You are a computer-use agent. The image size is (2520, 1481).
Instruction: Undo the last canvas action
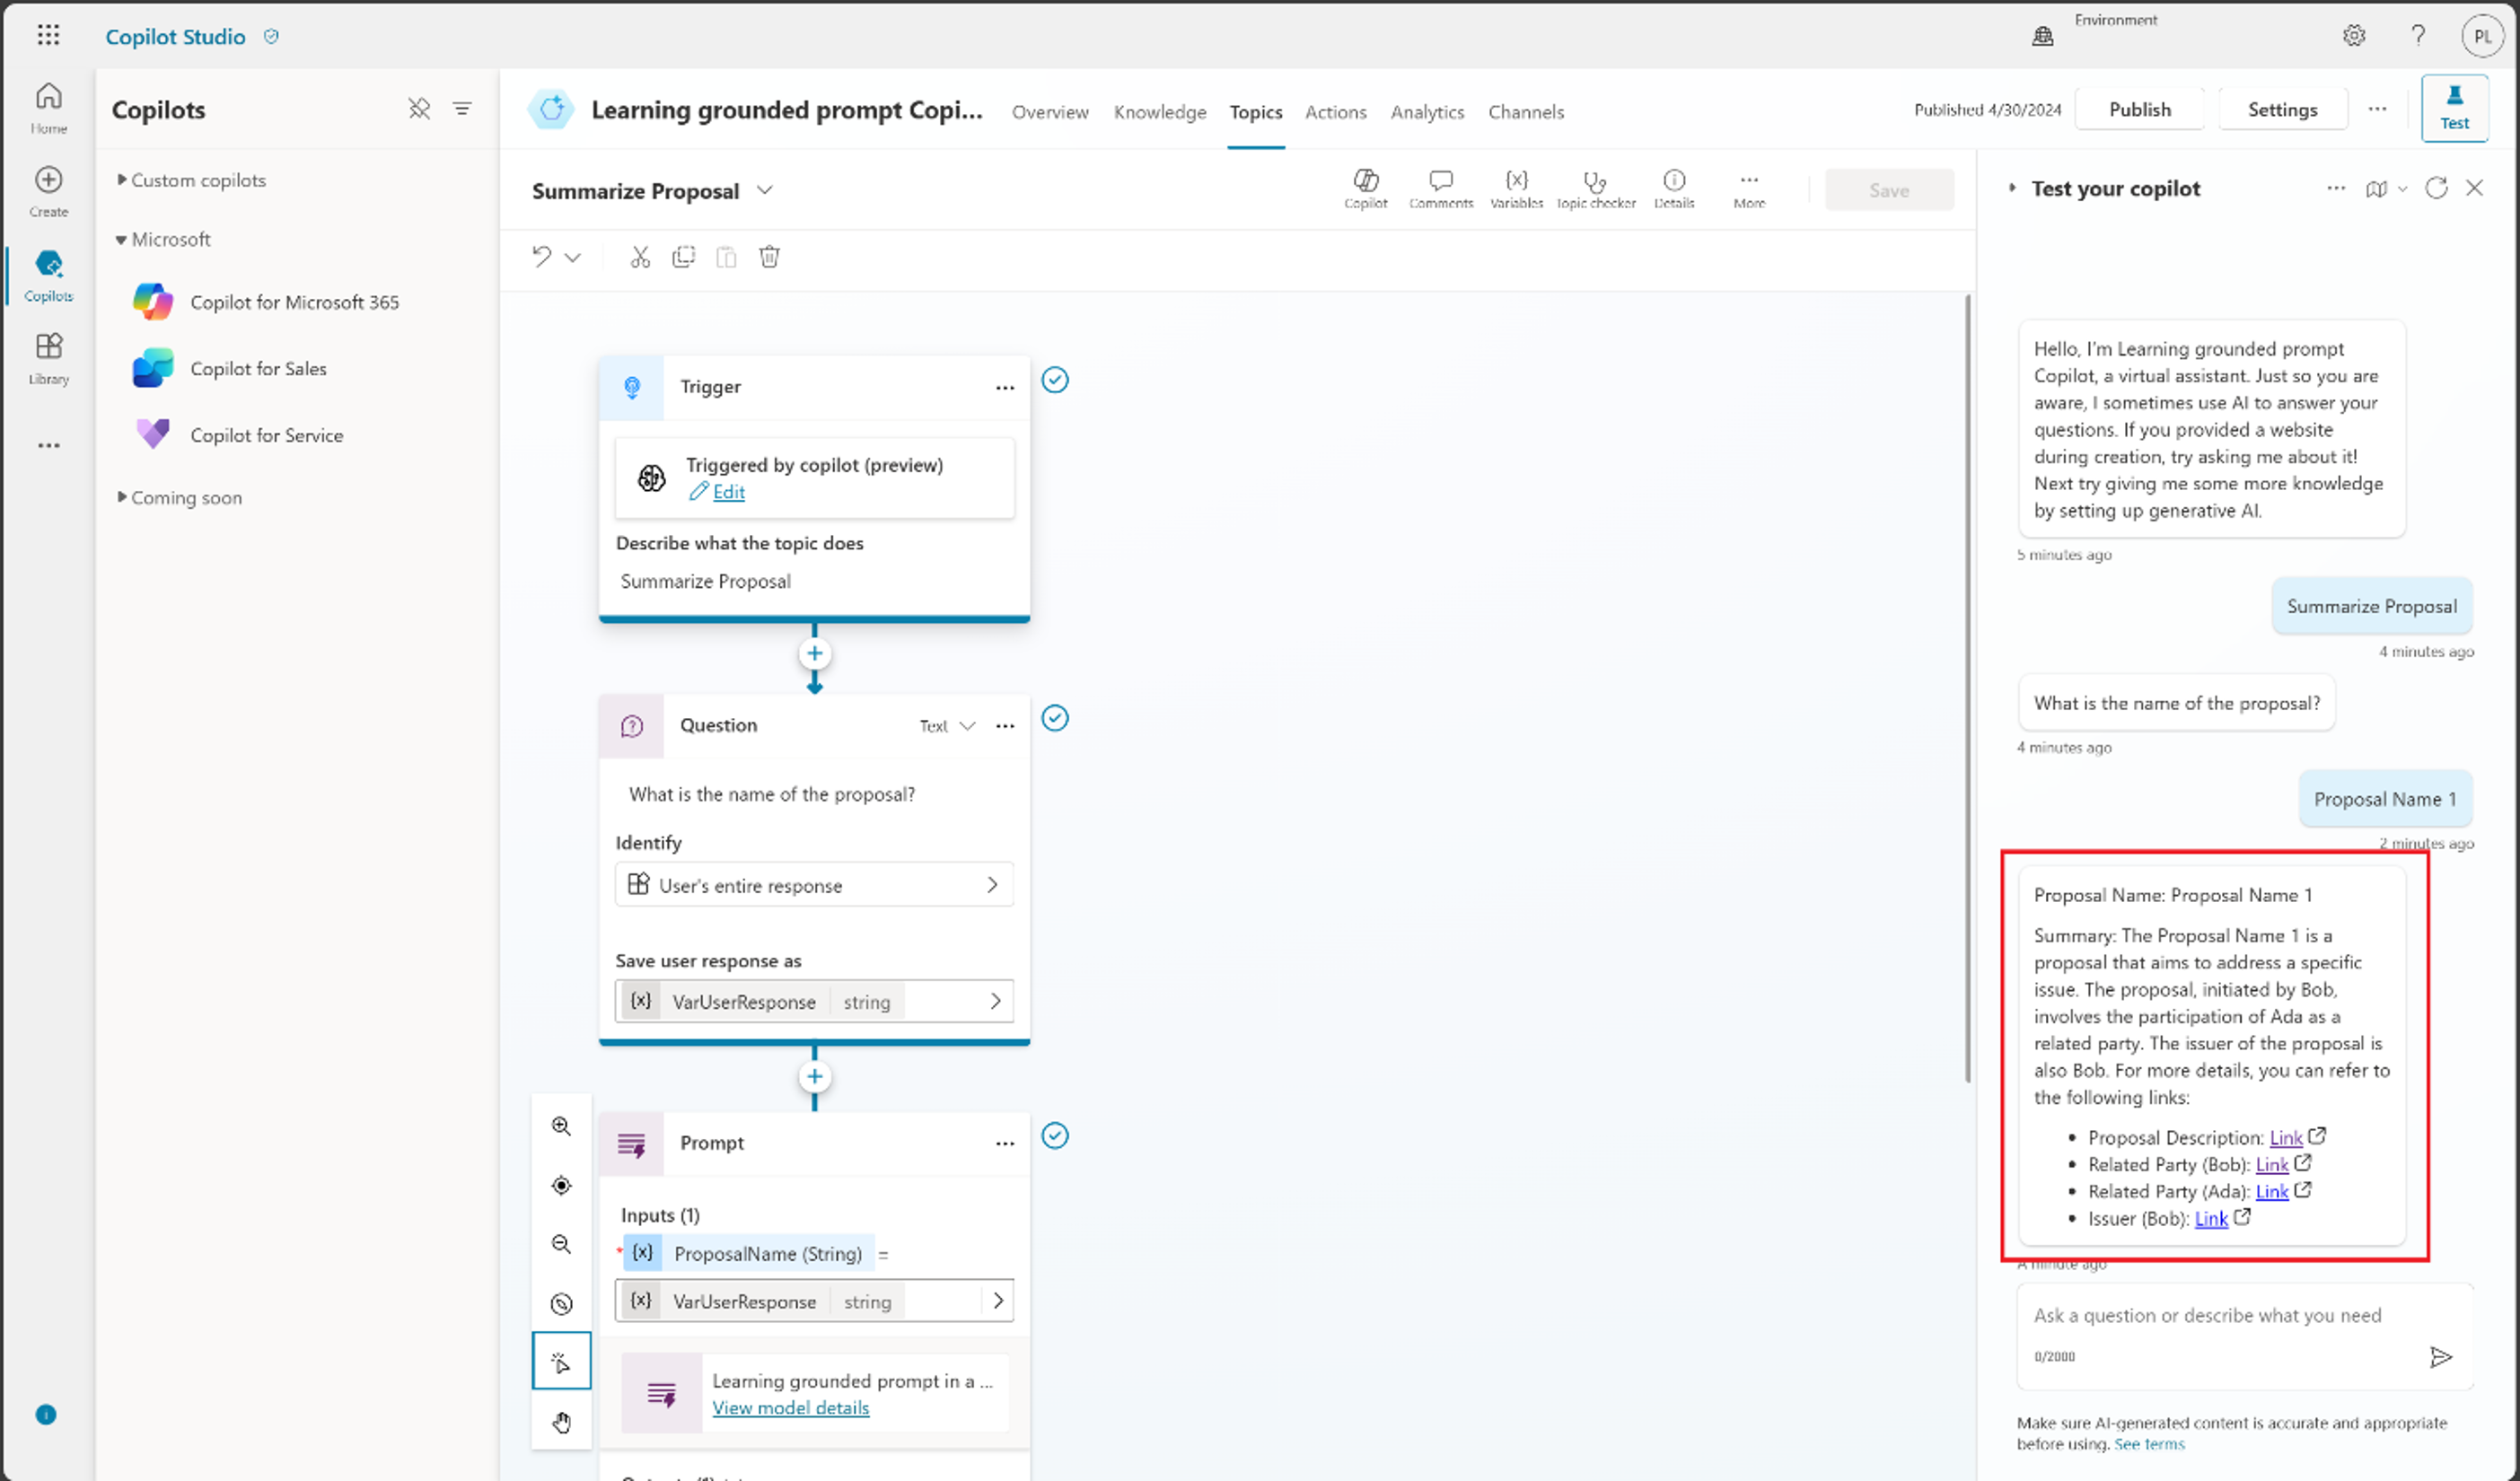pos(541,257)
